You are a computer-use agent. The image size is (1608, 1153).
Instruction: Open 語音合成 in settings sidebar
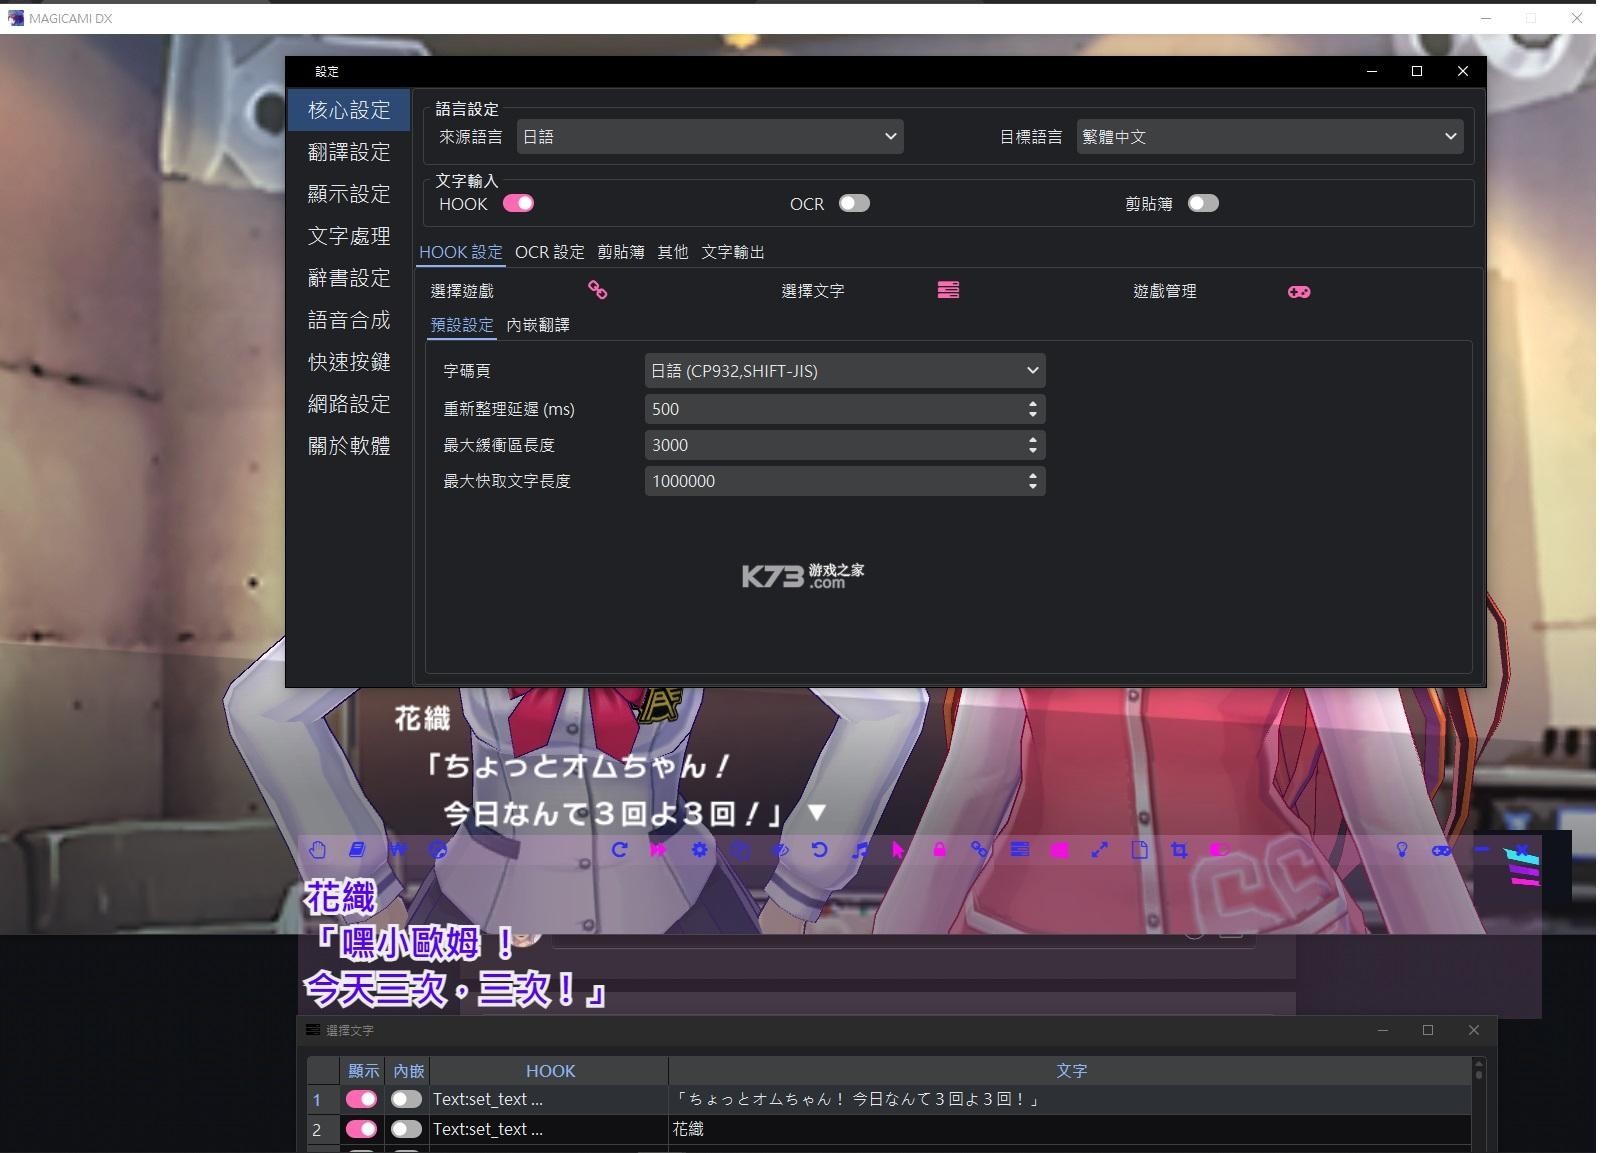(x=349, y=320)
